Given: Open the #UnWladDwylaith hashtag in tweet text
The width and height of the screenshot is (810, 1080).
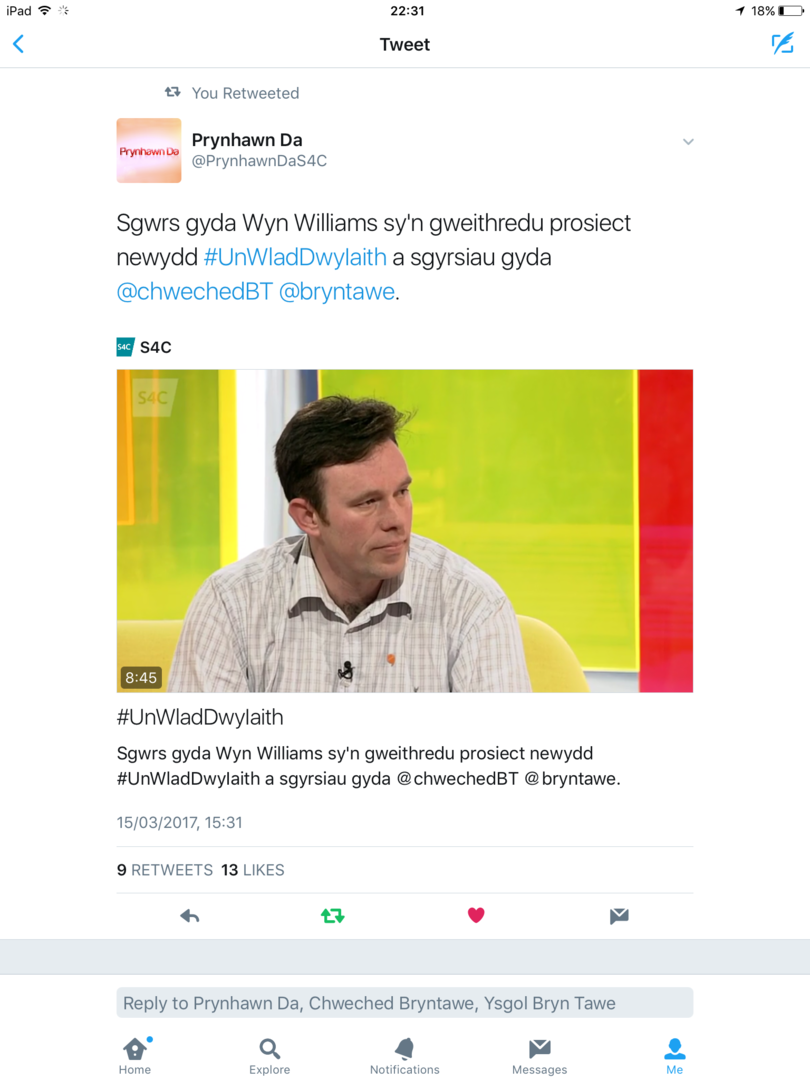Looking at the screenshot, I should [x=295, y=257].
